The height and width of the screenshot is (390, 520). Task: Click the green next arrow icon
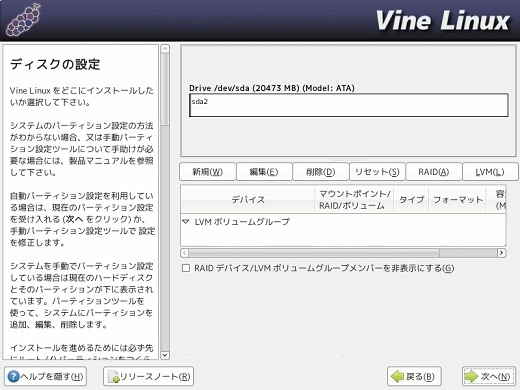(471, 377)
